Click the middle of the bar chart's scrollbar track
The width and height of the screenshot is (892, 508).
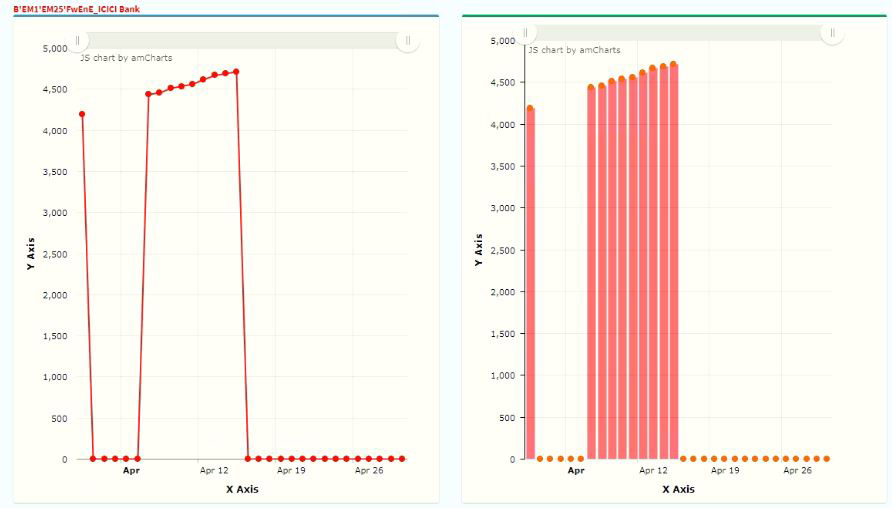(x=679, y=33)
